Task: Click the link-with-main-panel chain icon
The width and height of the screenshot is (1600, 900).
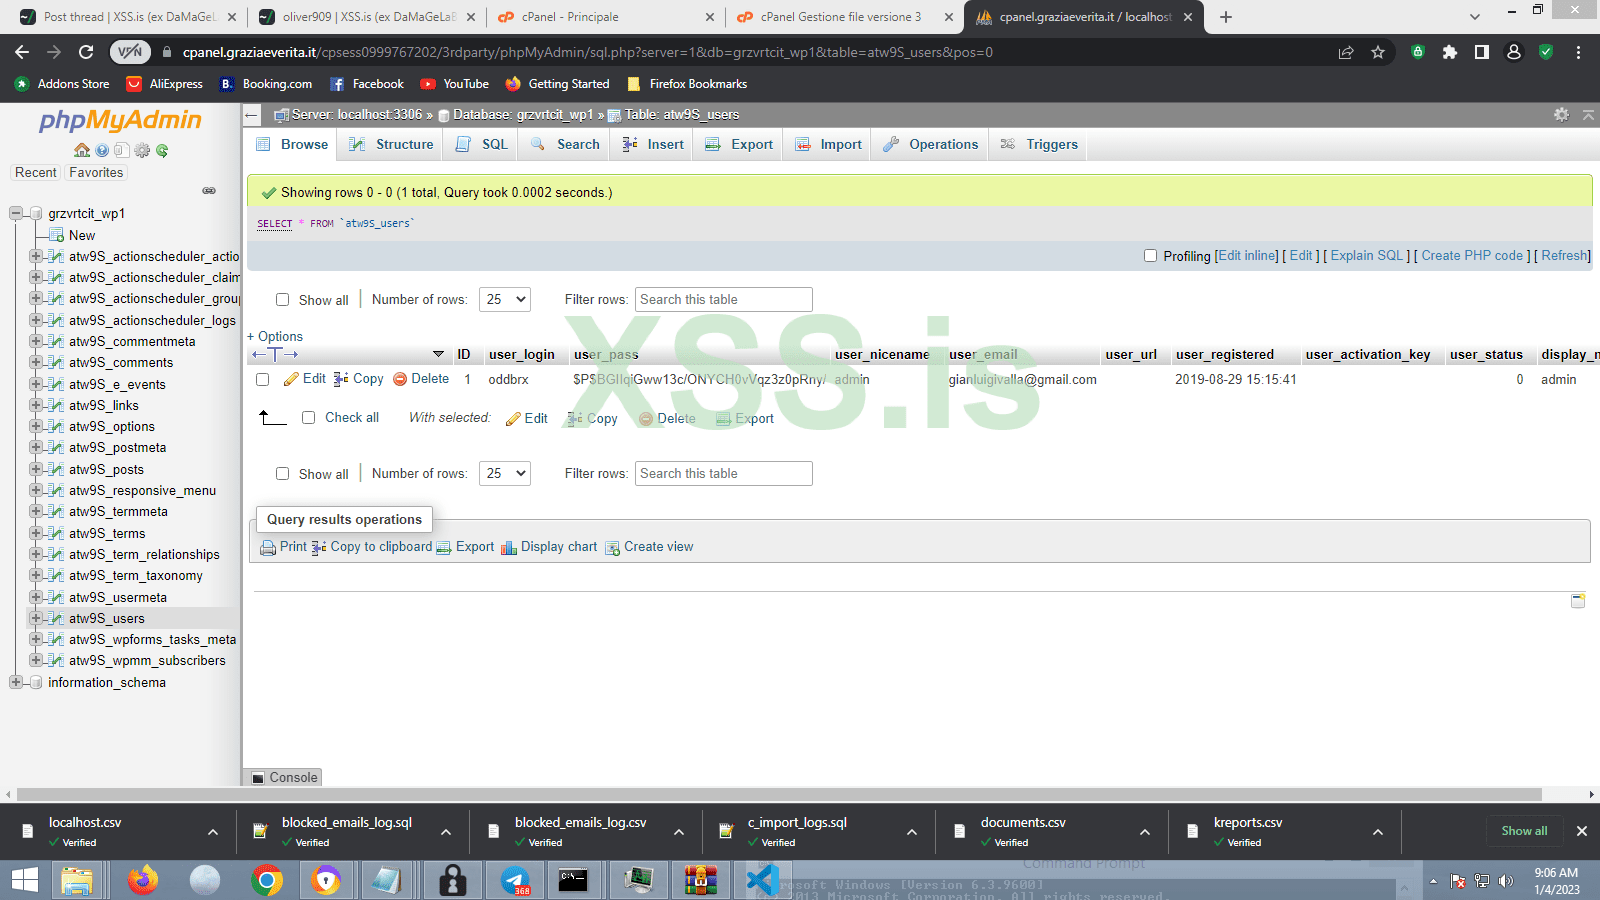Action: [x=209, y=190]
